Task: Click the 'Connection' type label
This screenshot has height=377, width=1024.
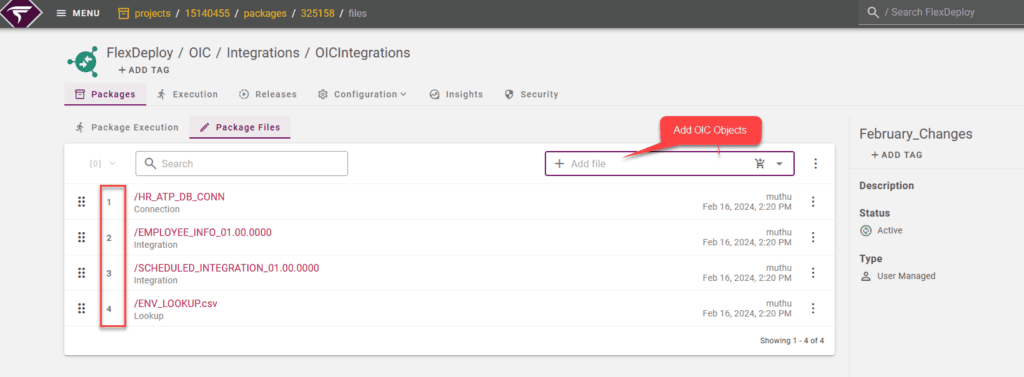Action: [x=157, y=209]
